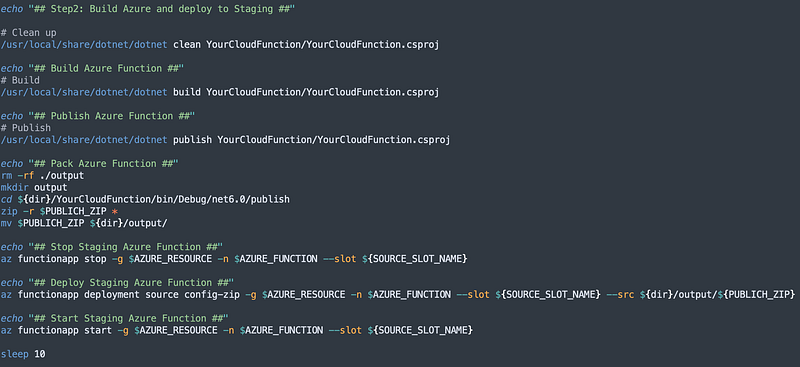
Task: Click the 'Pack Azure Function' echo string
Action: click(104, 164)
